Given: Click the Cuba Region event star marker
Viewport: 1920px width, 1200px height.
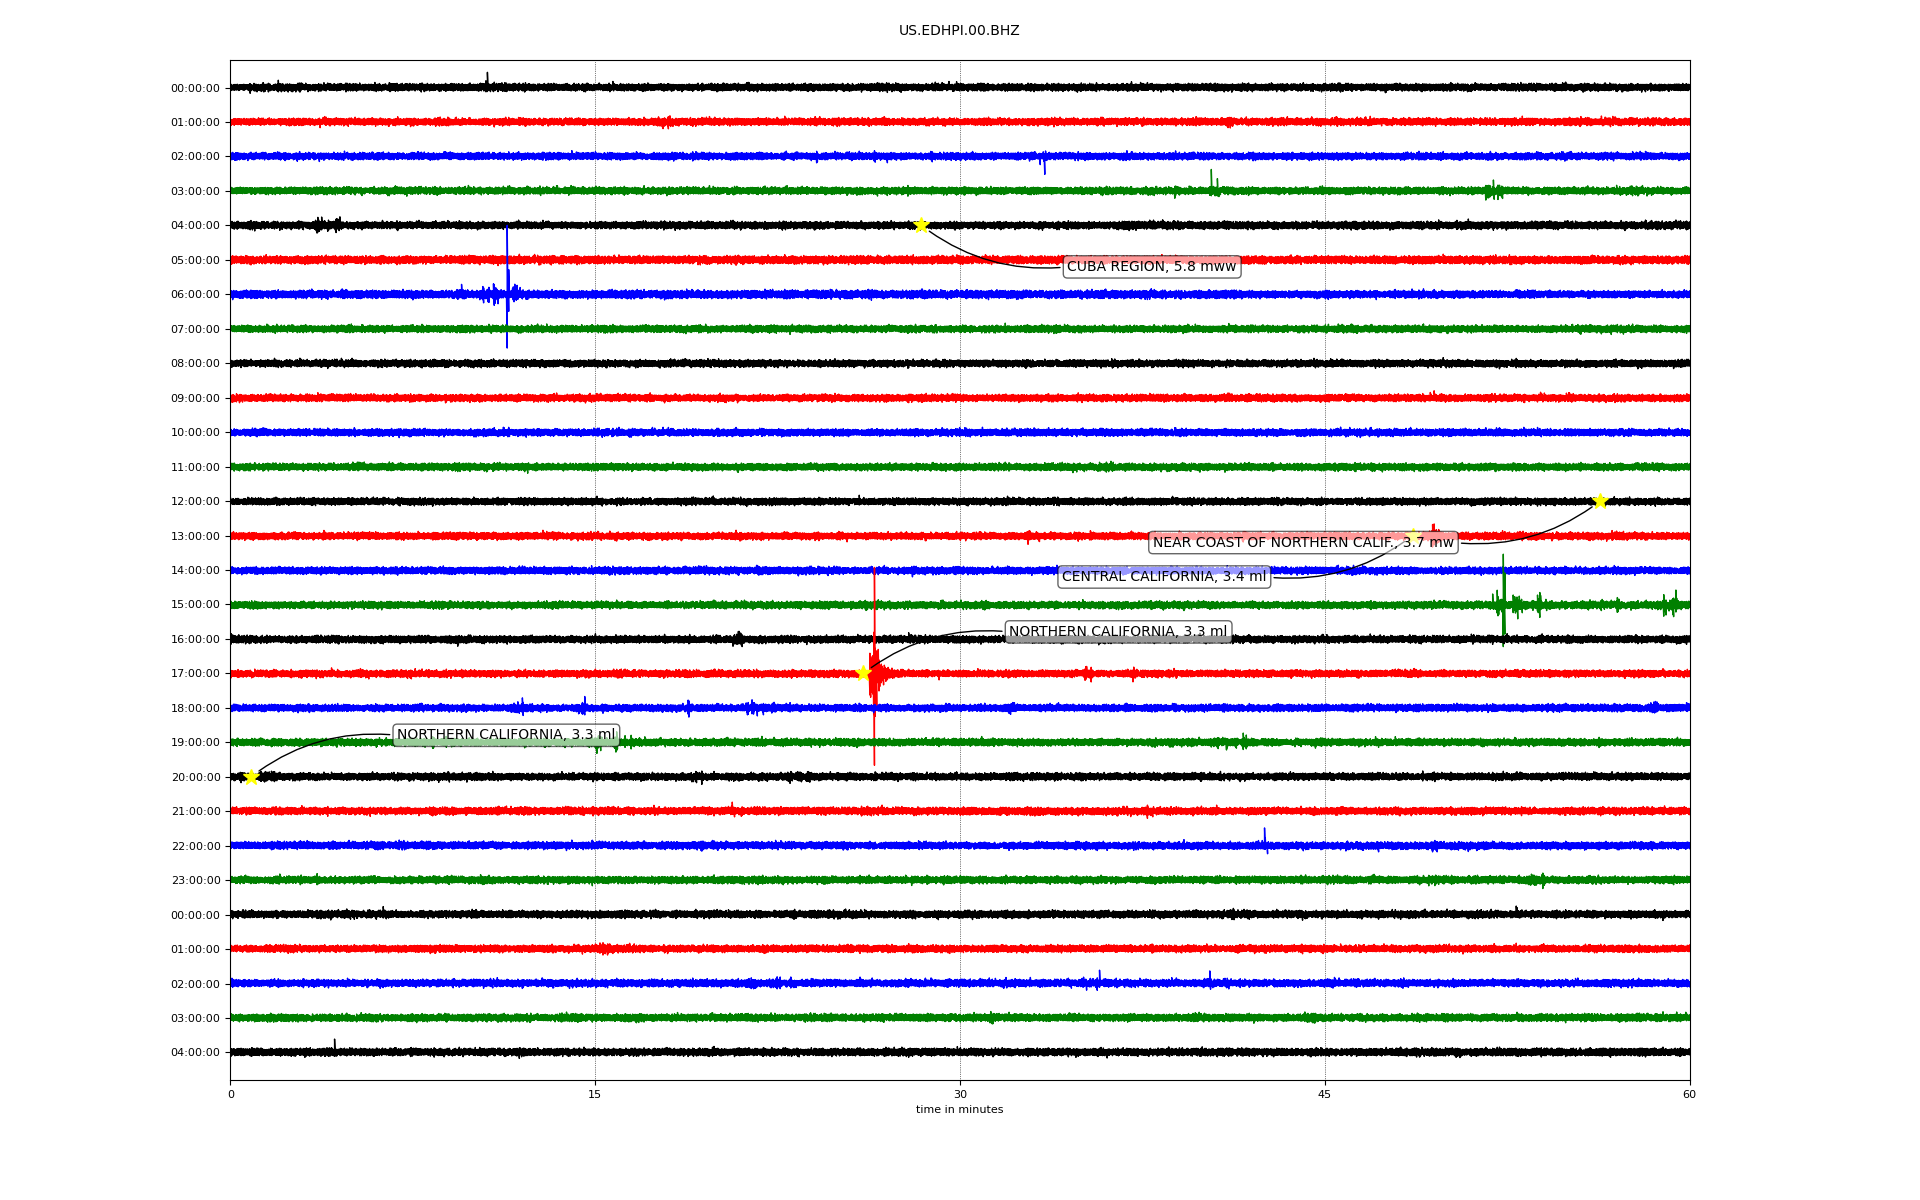Looking at the screenshot, I should [921, 225].
